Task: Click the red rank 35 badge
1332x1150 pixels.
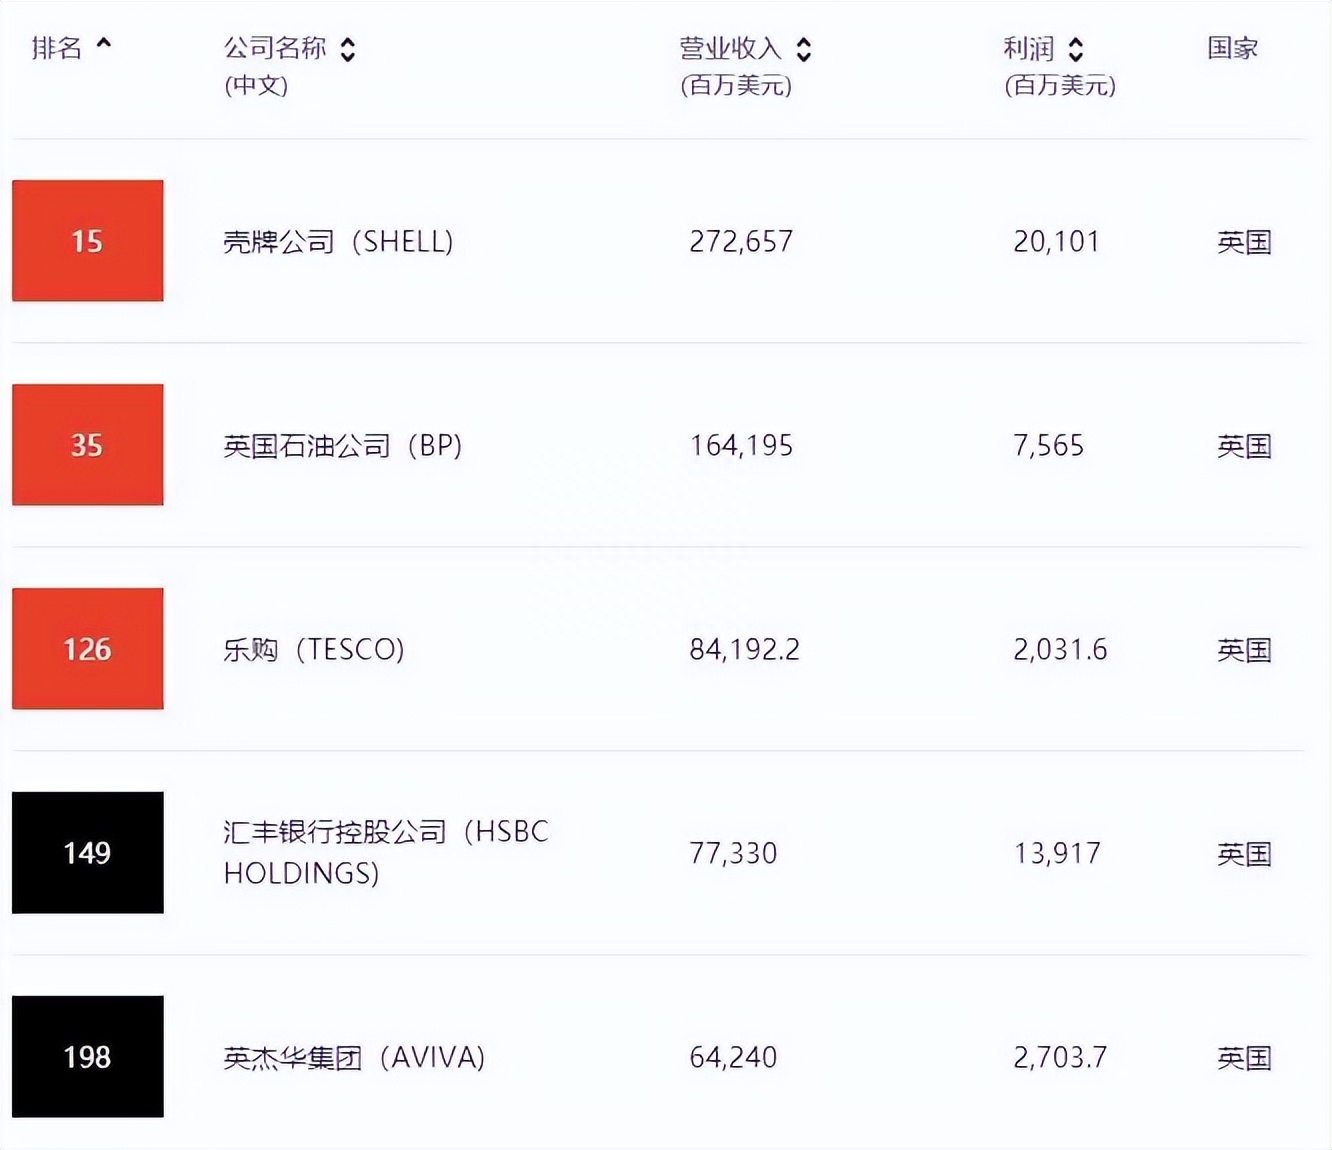Action: pos(88,445)
